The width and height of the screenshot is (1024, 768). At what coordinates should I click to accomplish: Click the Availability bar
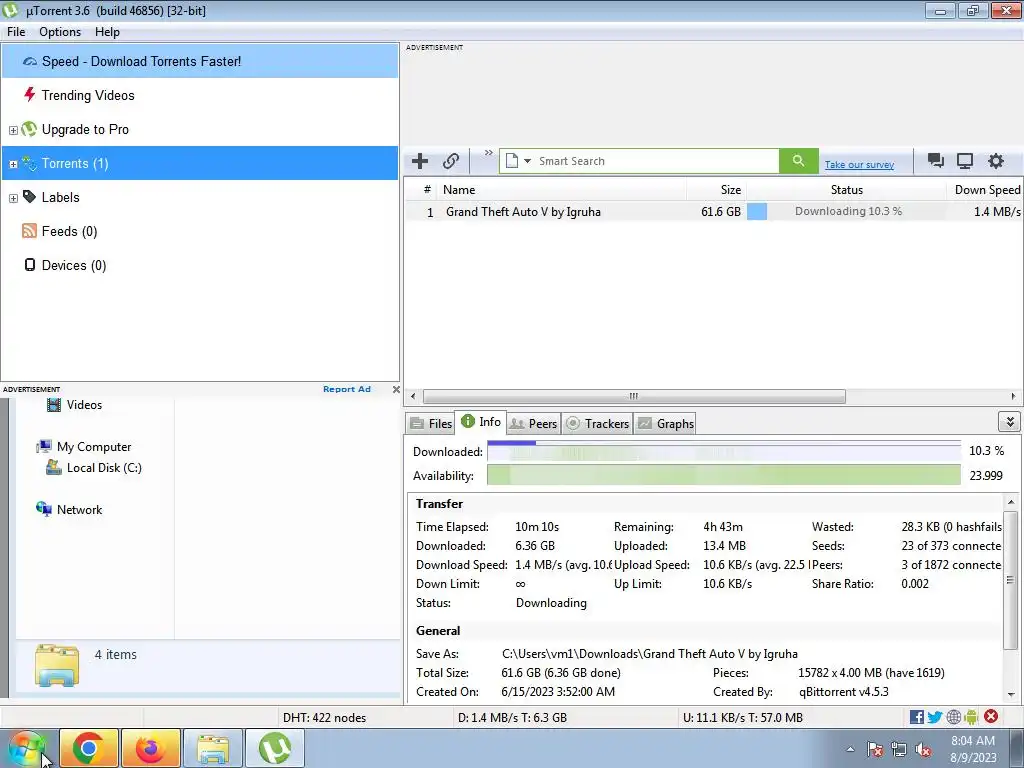(724, 475)
